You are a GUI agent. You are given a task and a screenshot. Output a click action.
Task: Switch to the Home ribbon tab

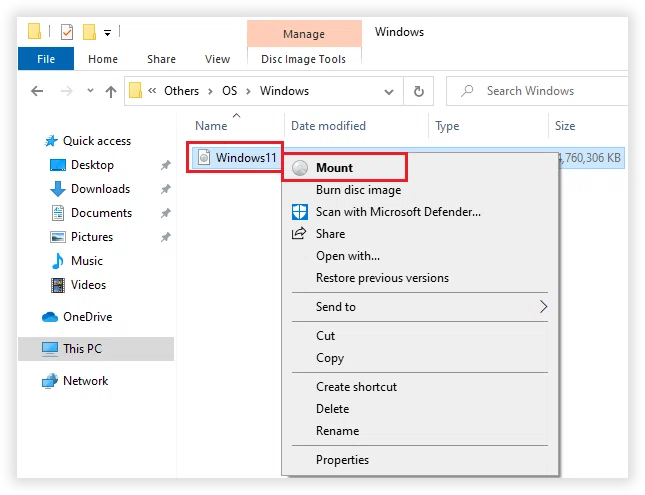(103, 59)
